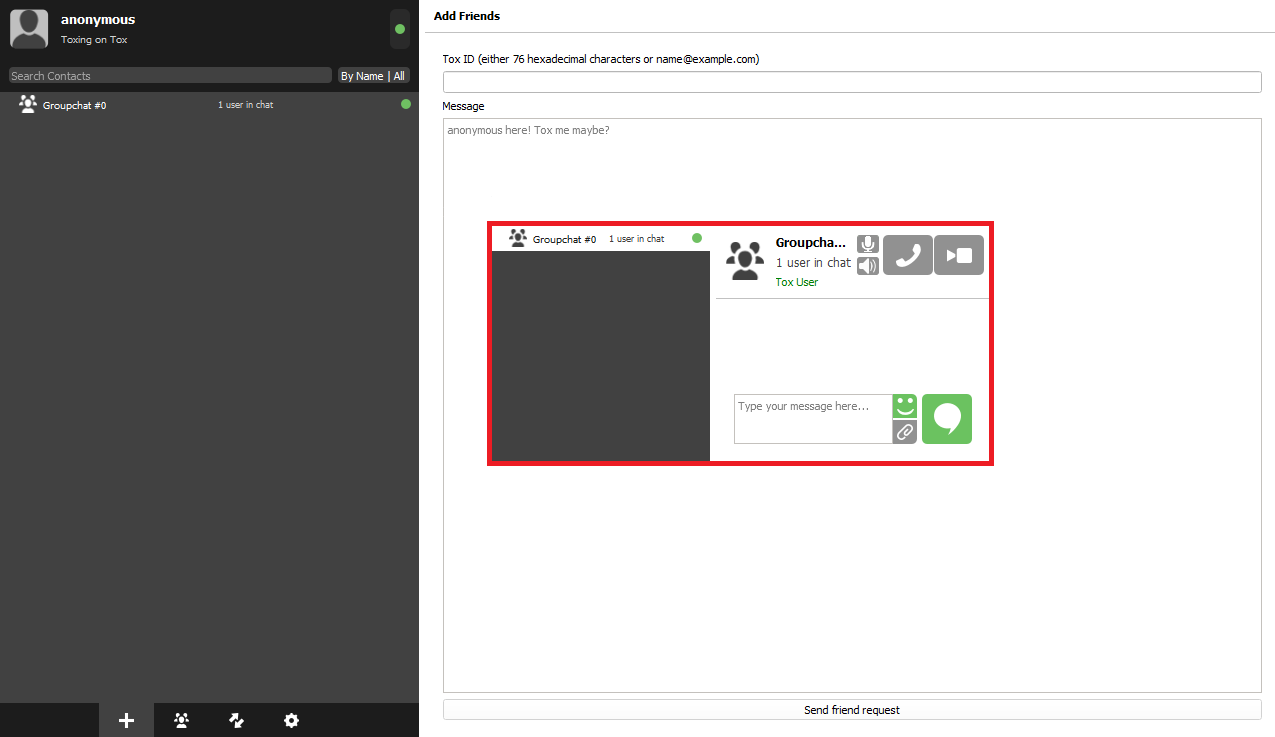The height and width of the screenshot is (737, 1275).
Task: Click the "Toxing on Tox" status message
Action: (x=94, y=40)
